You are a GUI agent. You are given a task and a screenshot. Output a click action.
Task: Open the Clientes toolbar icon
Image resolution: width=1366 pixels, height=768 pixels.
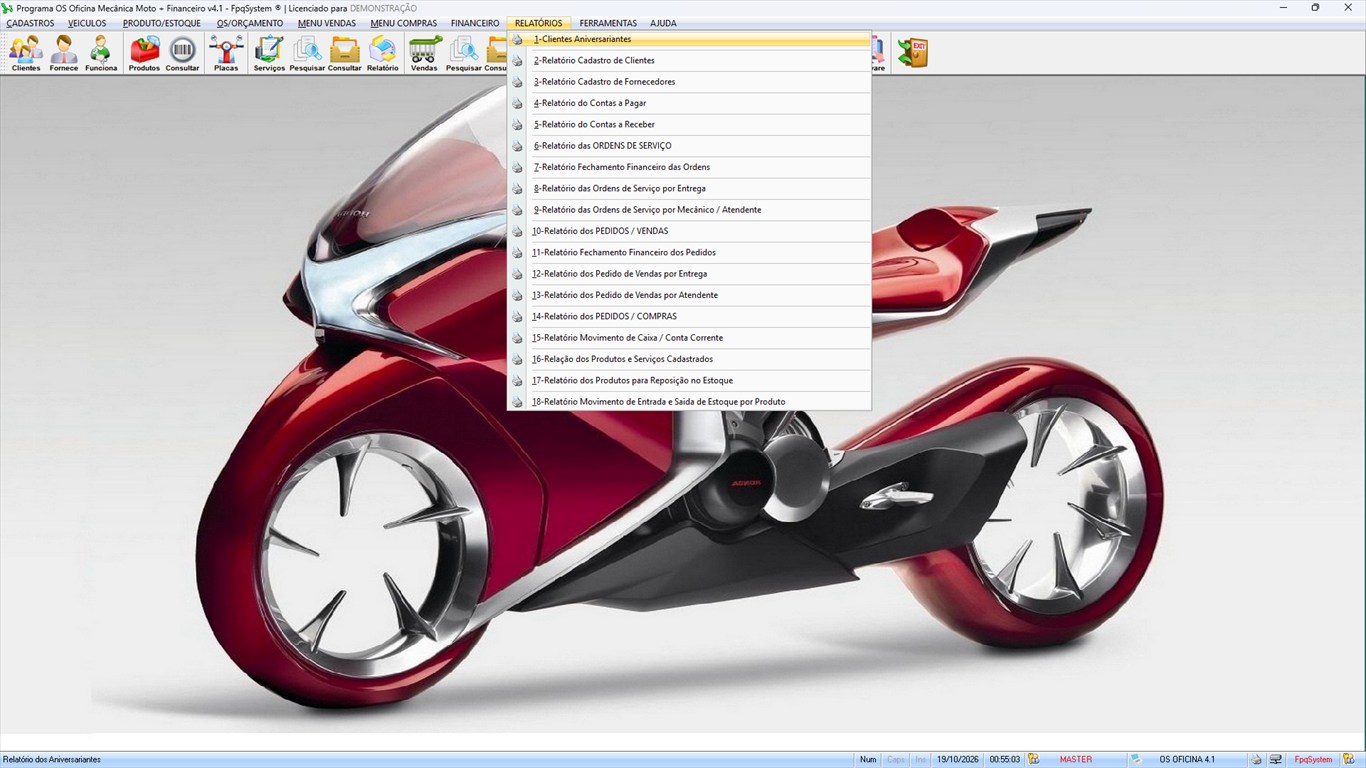tap(26, 53)
